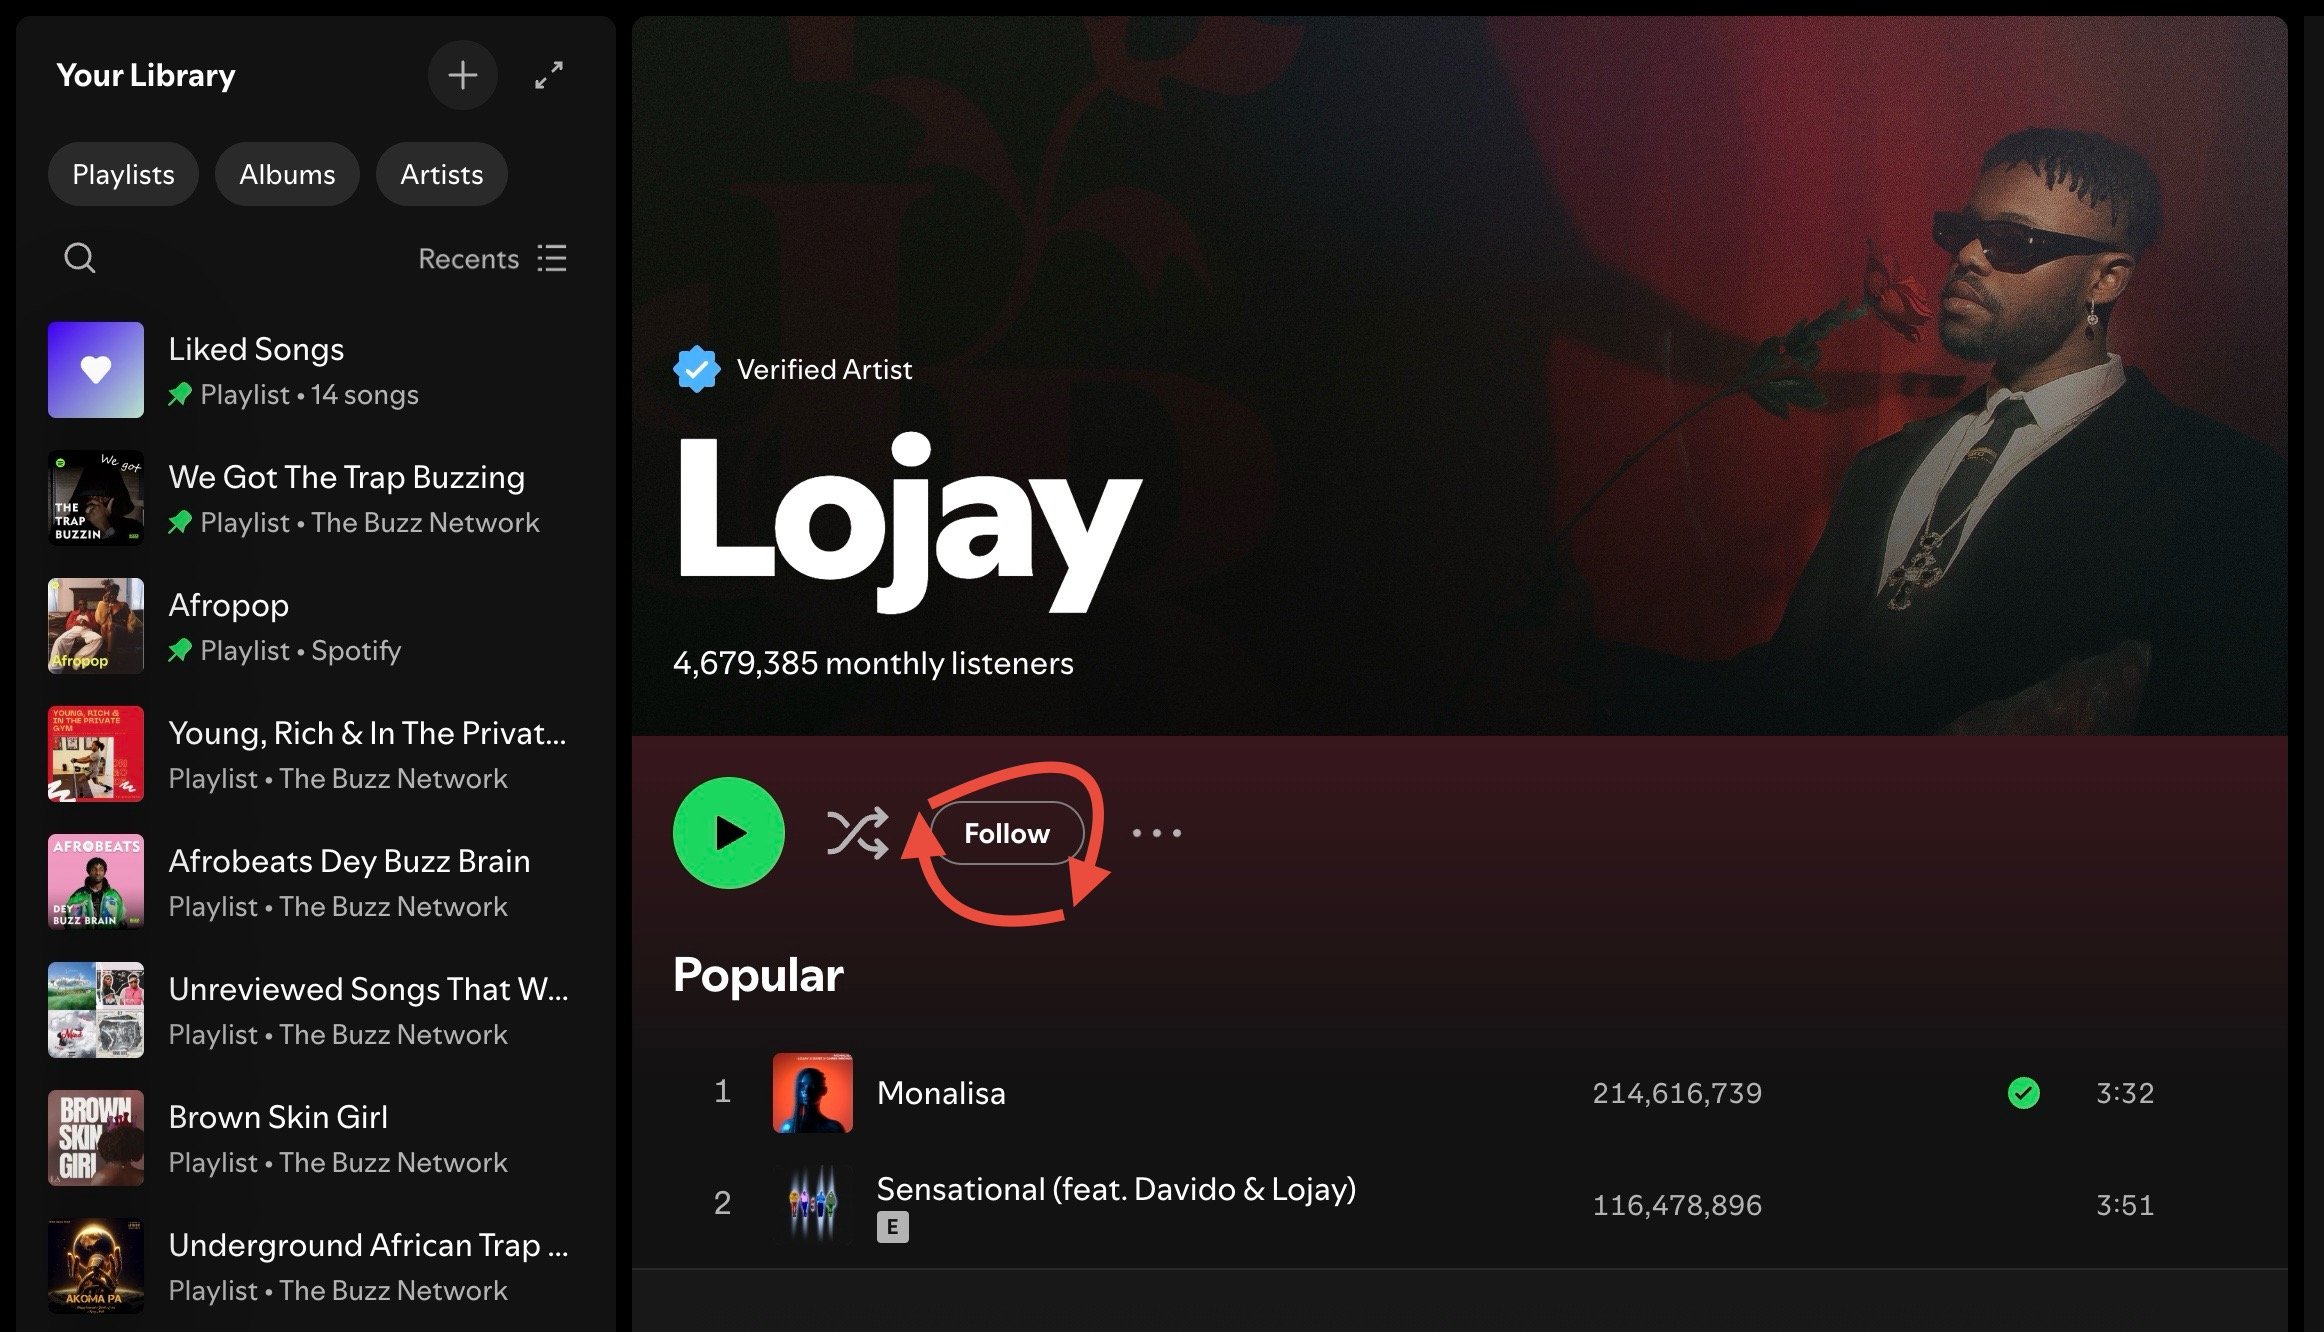Click the Afropop cover thumbnail
2324x1332 pixels.
pyautogui.click(x=96, y=626)
